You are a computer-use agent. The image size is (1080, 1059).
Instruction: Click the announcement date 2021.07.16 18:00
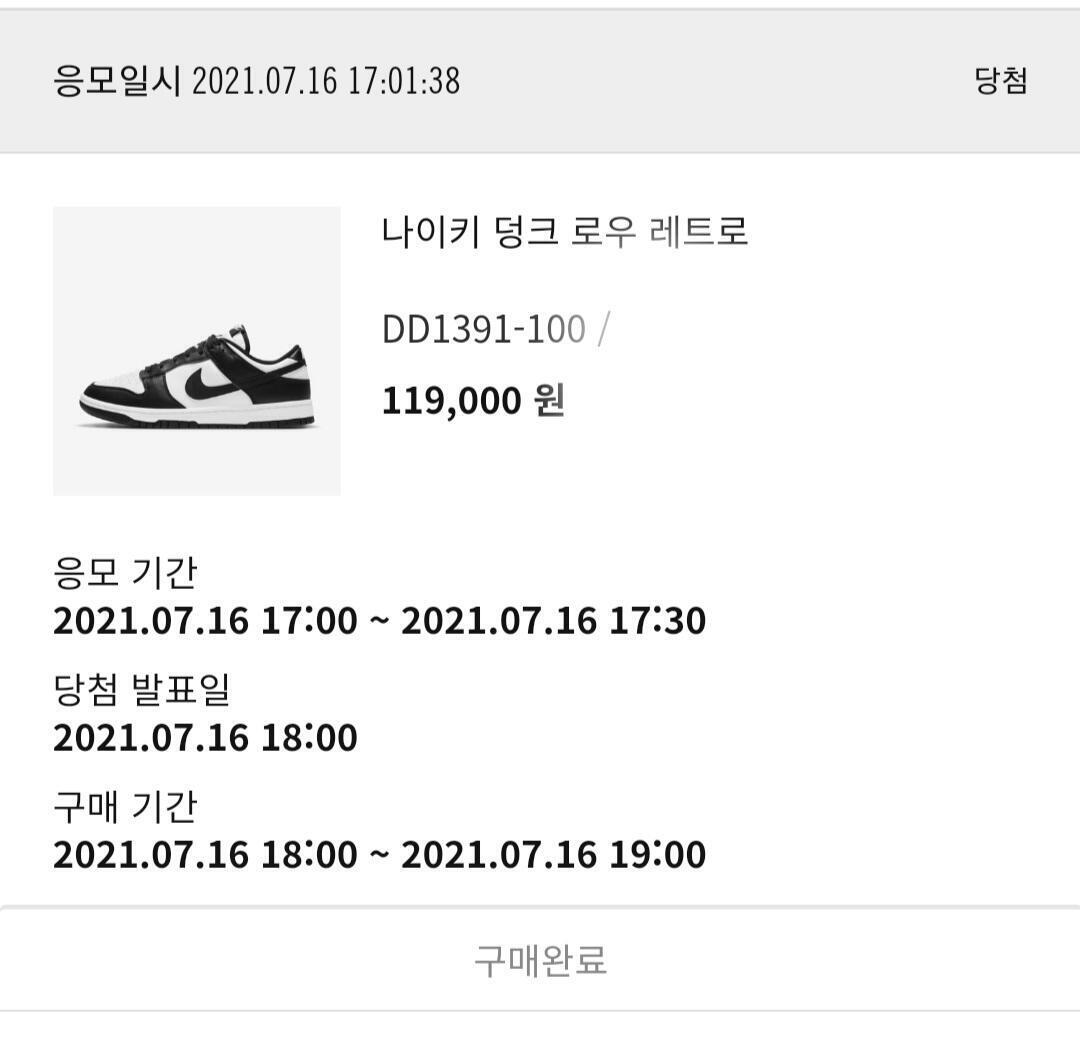tap(205, 738)
